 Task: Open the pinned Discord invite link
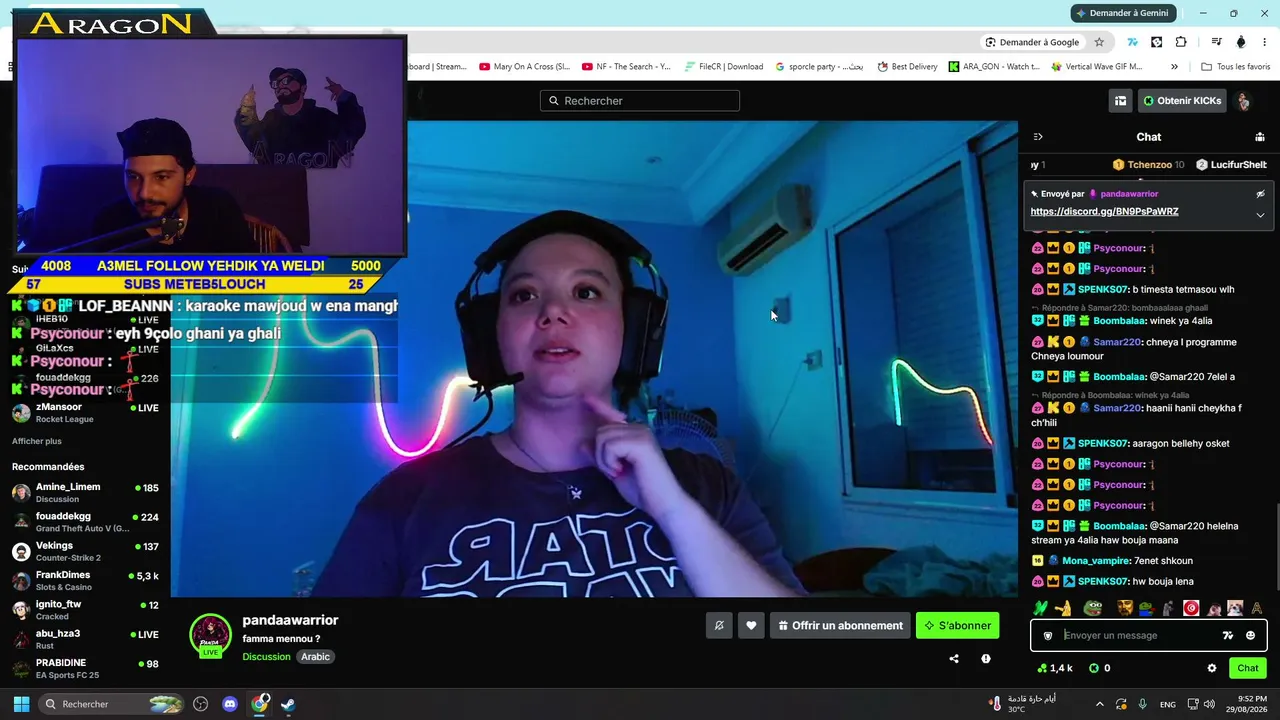1104,212
